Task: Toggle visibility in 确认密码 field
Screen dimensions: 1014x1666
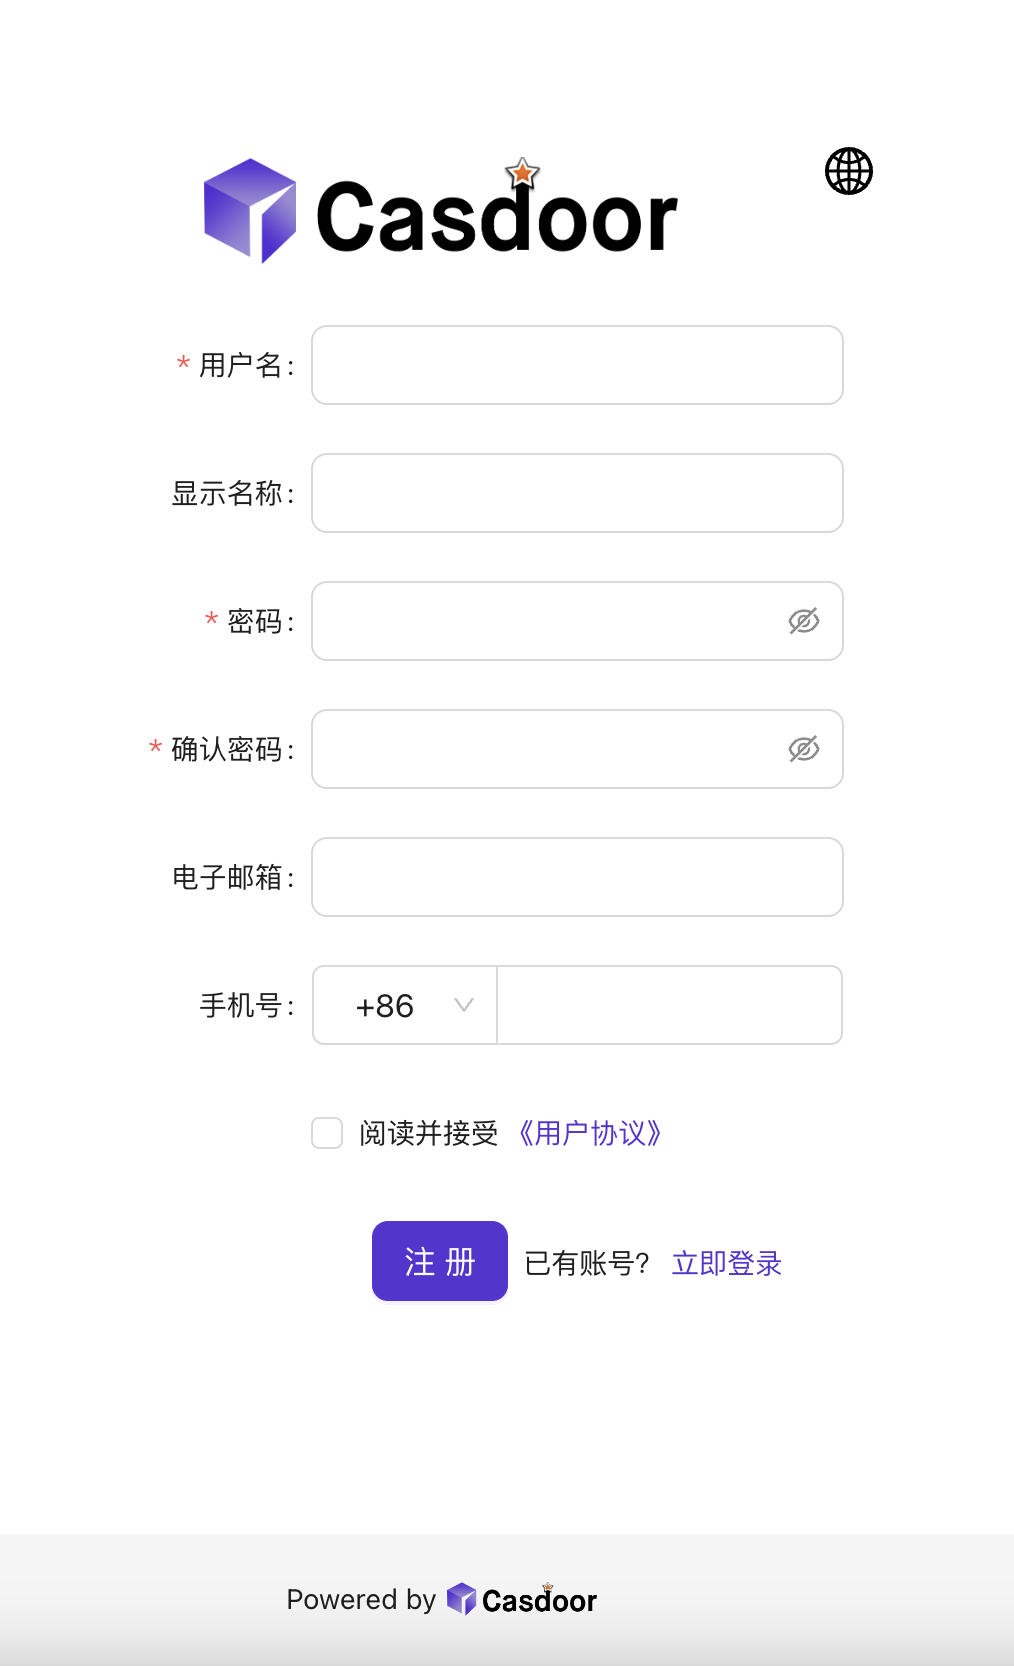Action: tap(803, 749)
